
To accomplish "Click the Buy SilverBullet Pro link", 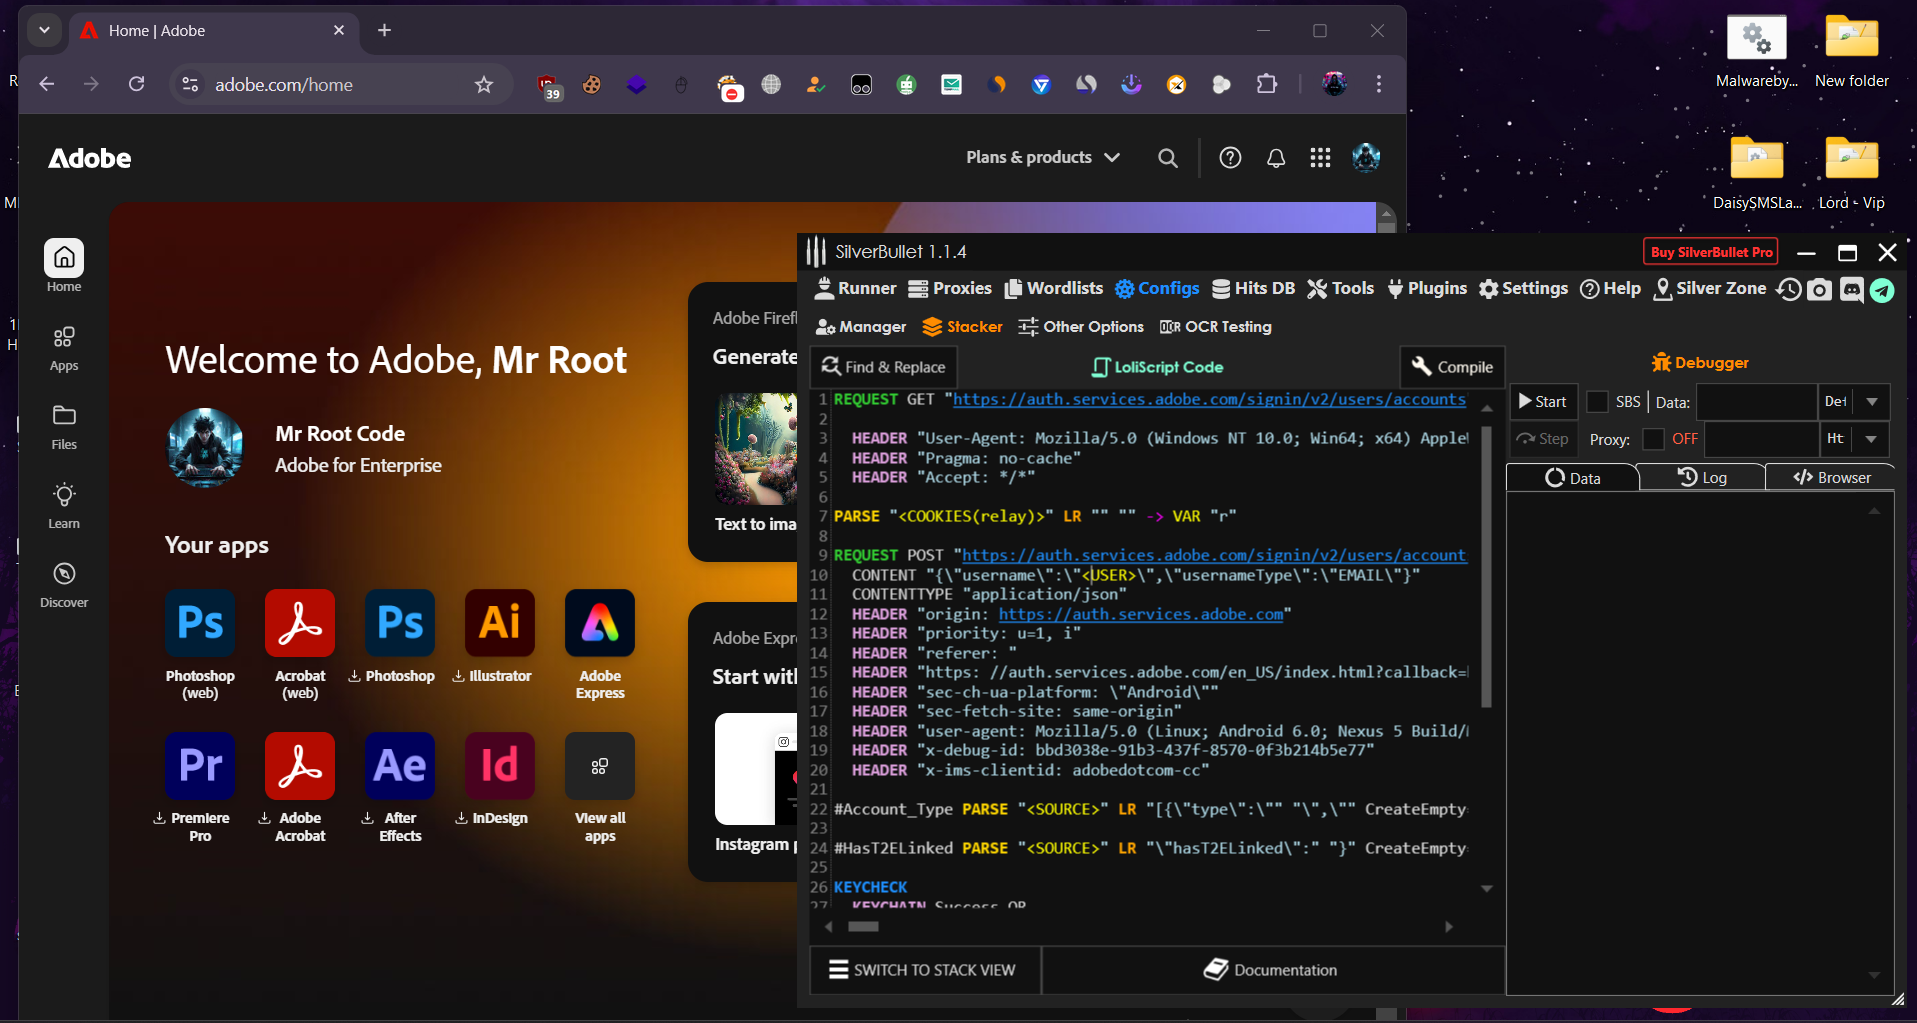I will [1710, 251].
